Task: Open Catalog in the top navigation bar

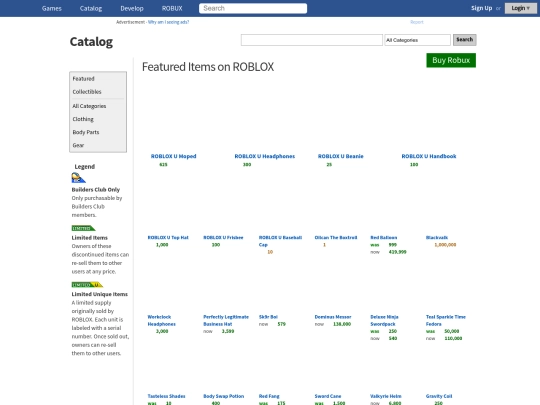Action: 91,8
